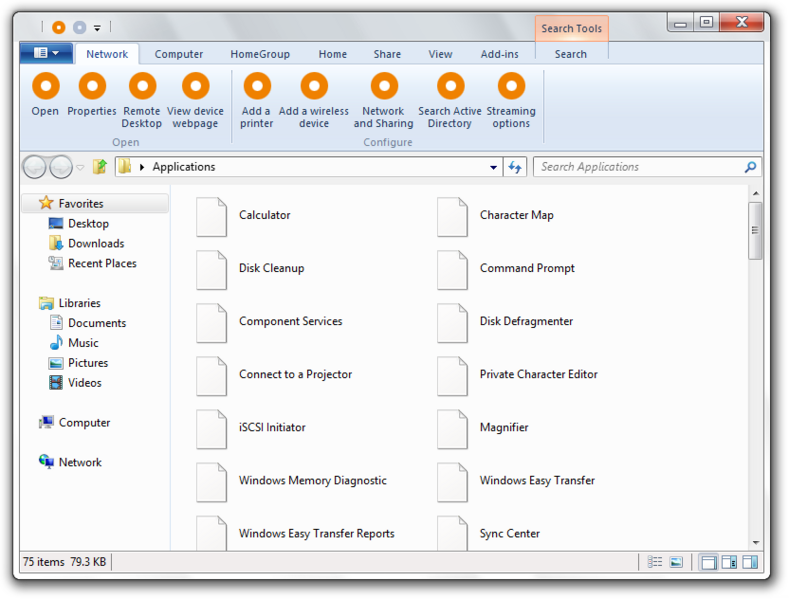
Task: Refresh the Applications folder view
Action: click(516, 167)
